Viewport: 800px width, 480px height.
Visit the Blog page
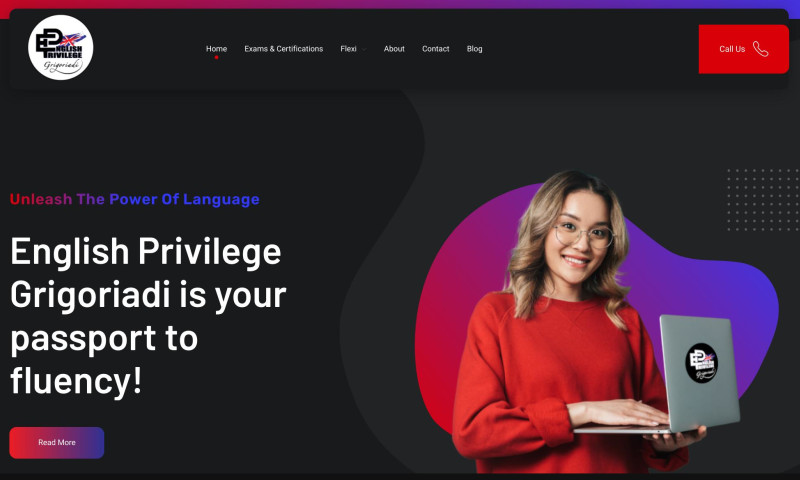coord(474,49)
